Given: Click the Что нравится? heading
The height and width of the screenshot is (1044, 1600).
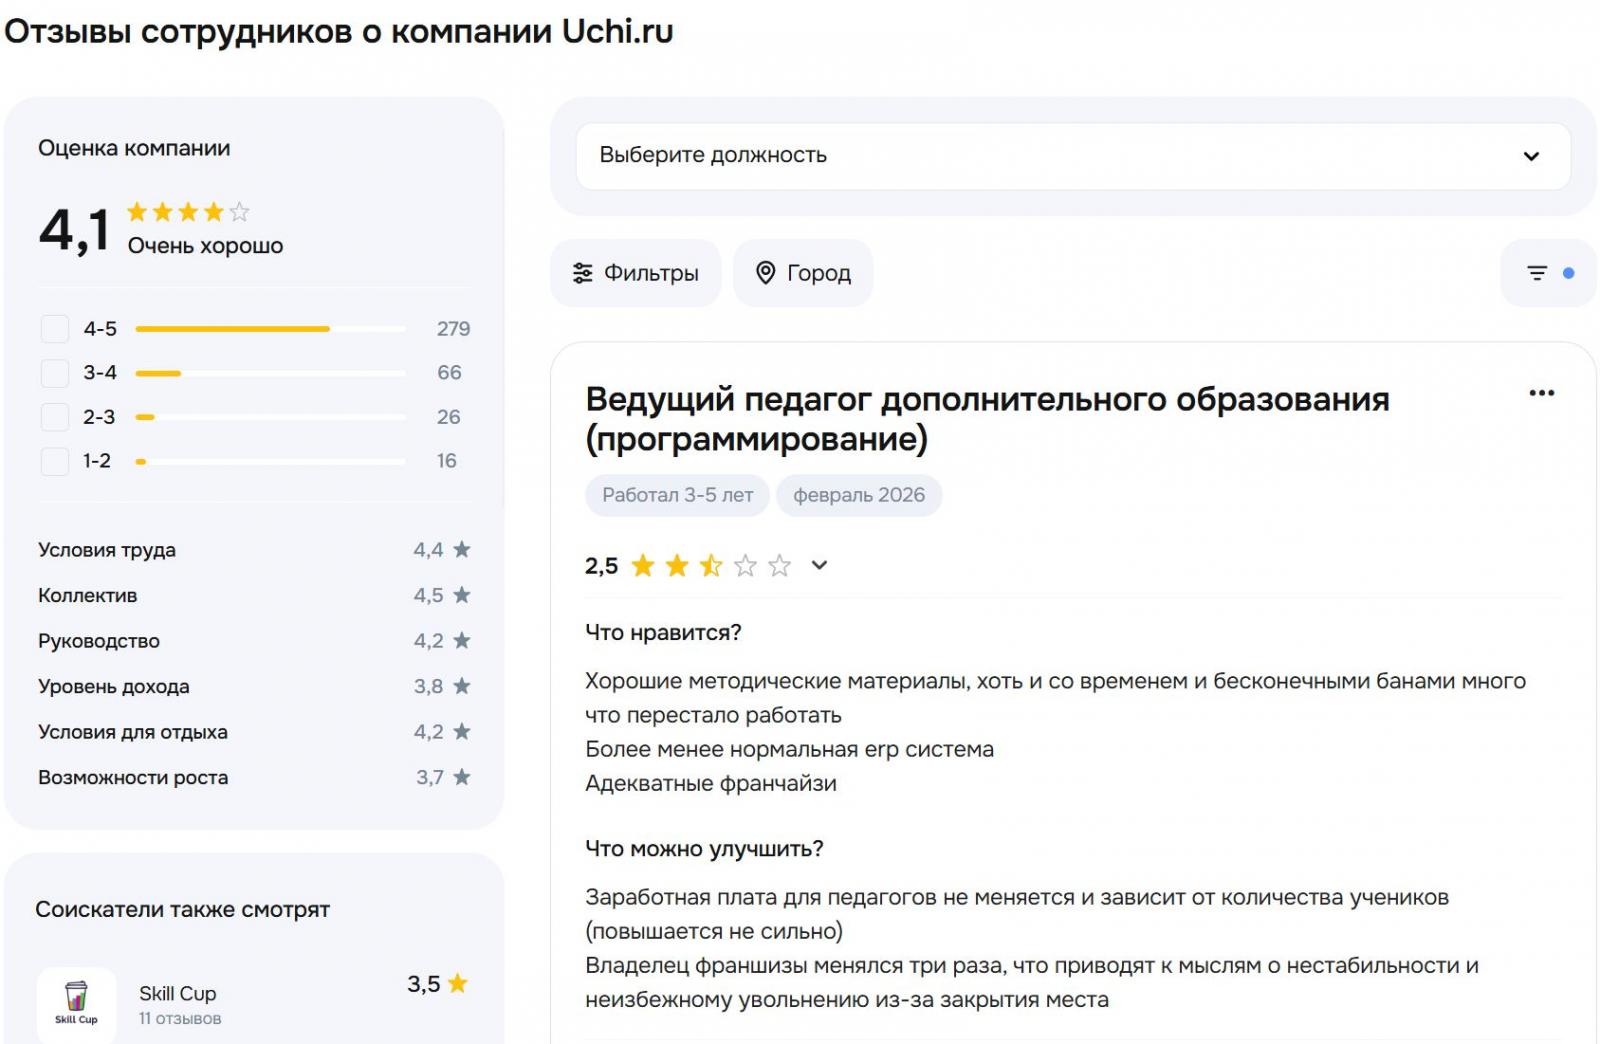Looking at the screenshot, I should tap(663, 632).
